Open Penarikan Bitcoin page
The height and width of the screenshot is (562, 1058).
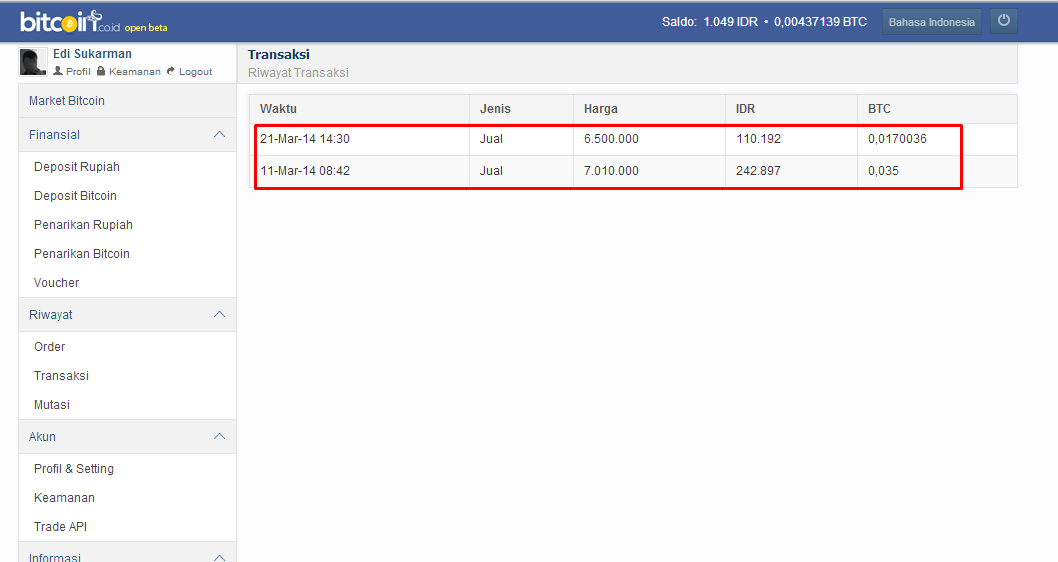point(82,254)
